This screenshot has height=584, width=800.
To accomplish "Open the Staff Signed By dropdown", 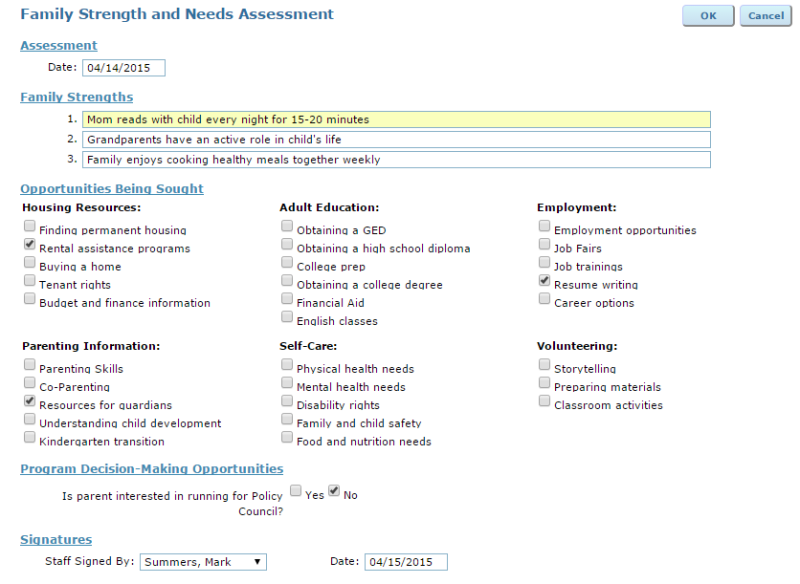I will tap(204, 562).
